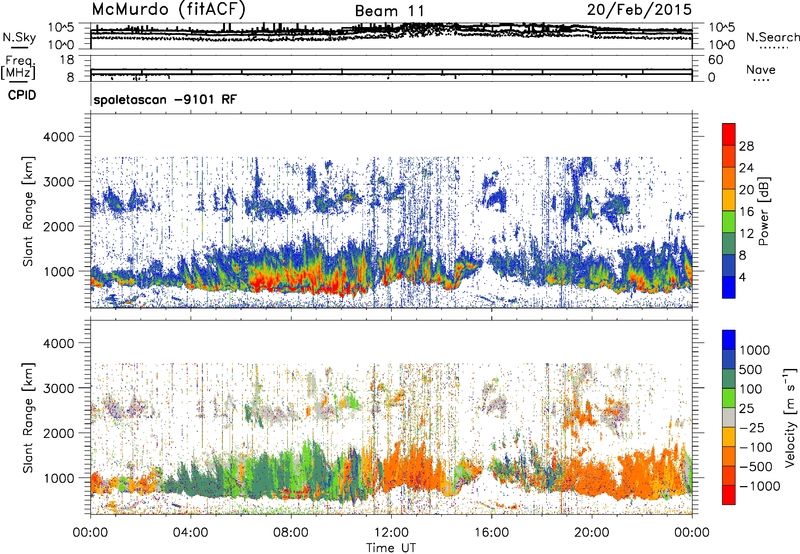800x554 pixels.
Task: Click the 'Velocity [m s-1]' colorbar label
Action: coord(790,417)
